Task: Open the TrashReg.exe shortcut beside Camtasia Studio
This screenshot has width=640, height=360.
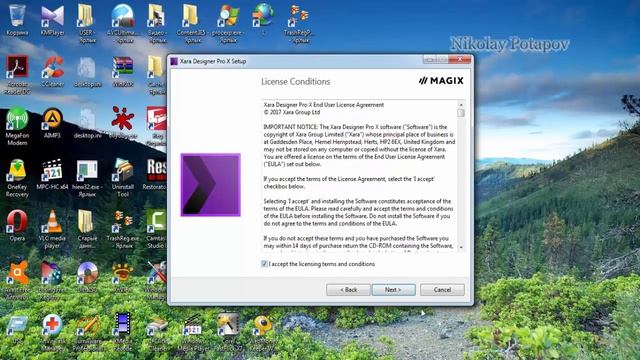Action: pos(122,229)
